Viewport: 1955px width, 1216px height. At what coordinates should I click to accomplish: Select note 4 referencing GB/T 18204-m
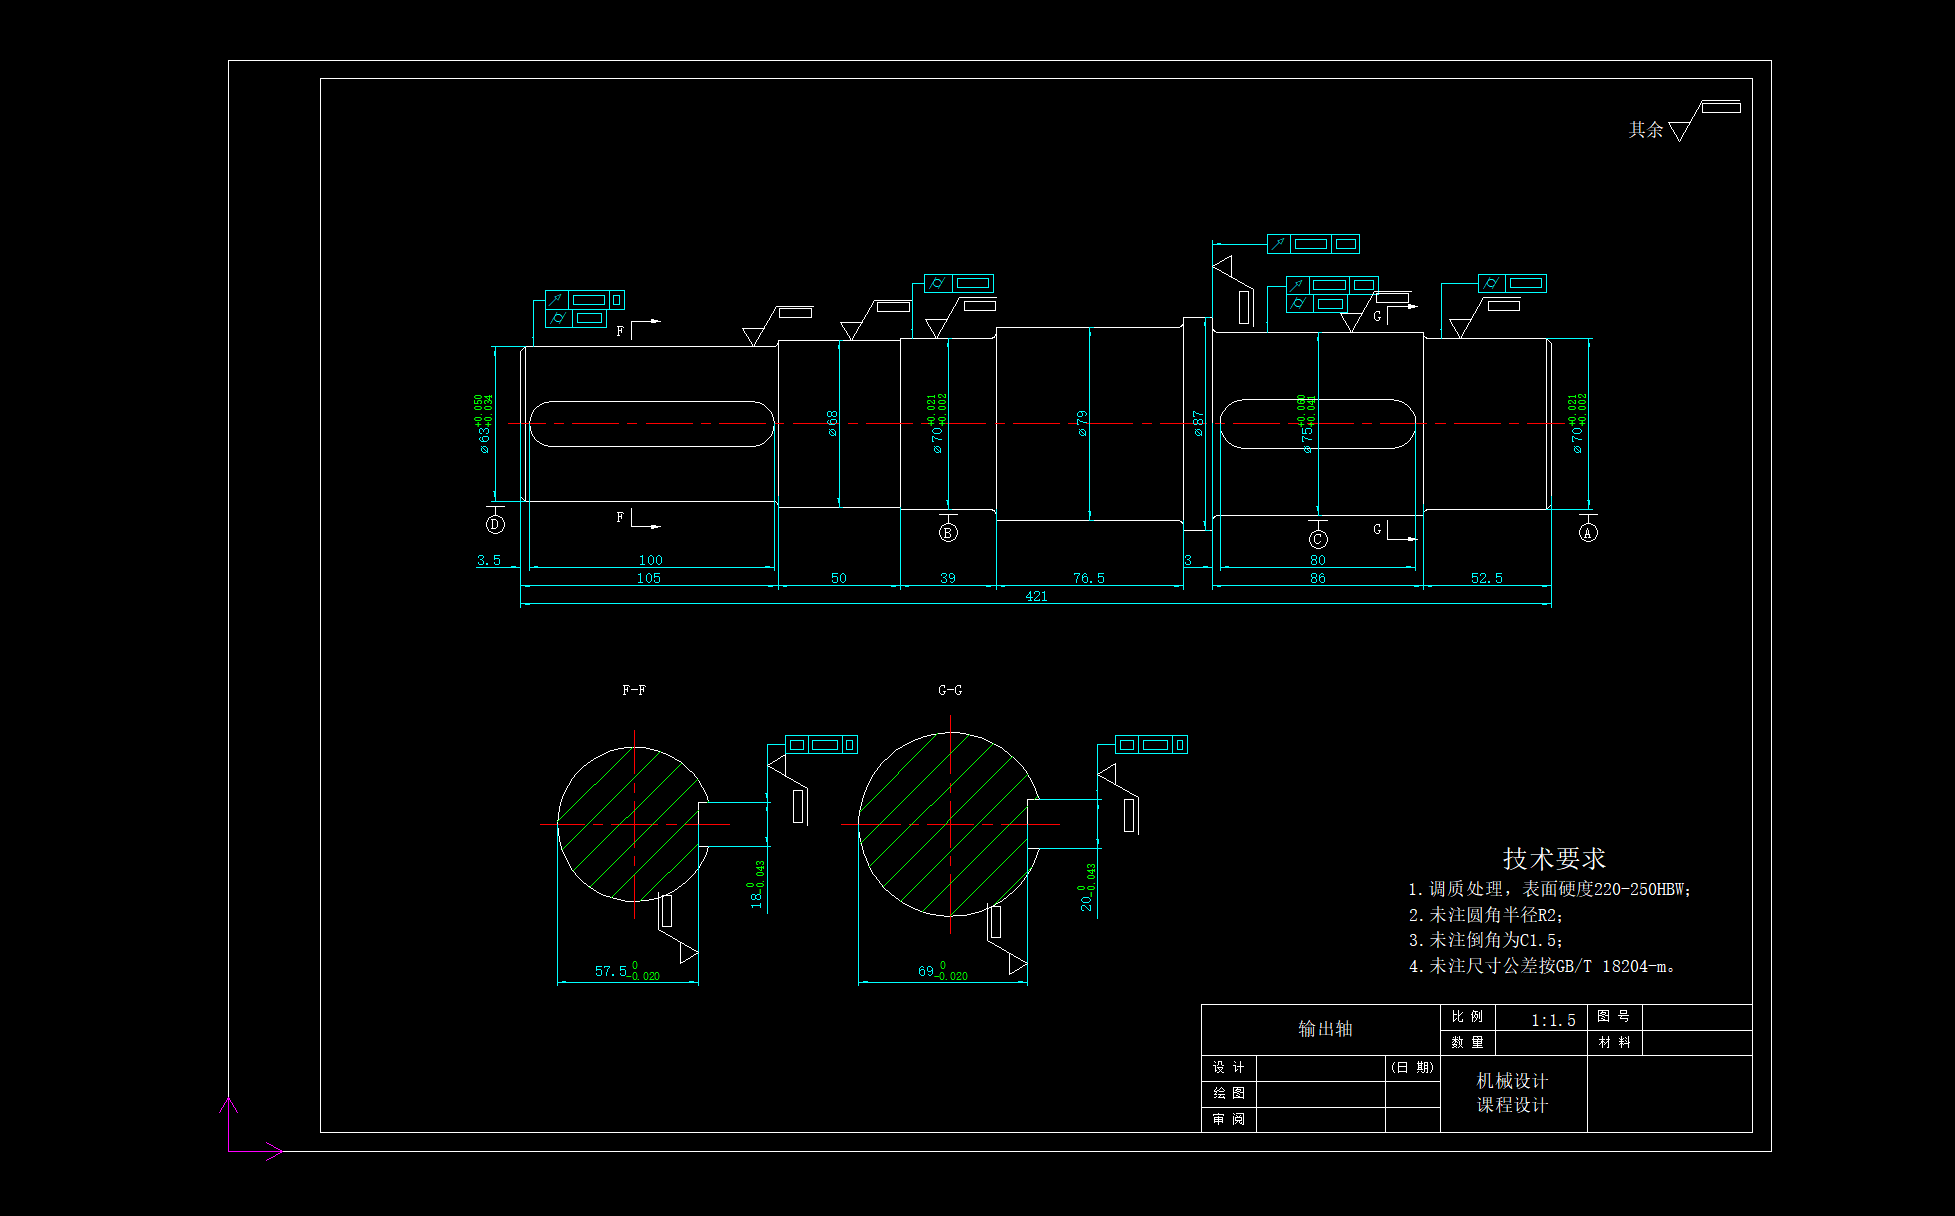(1542, 966)
